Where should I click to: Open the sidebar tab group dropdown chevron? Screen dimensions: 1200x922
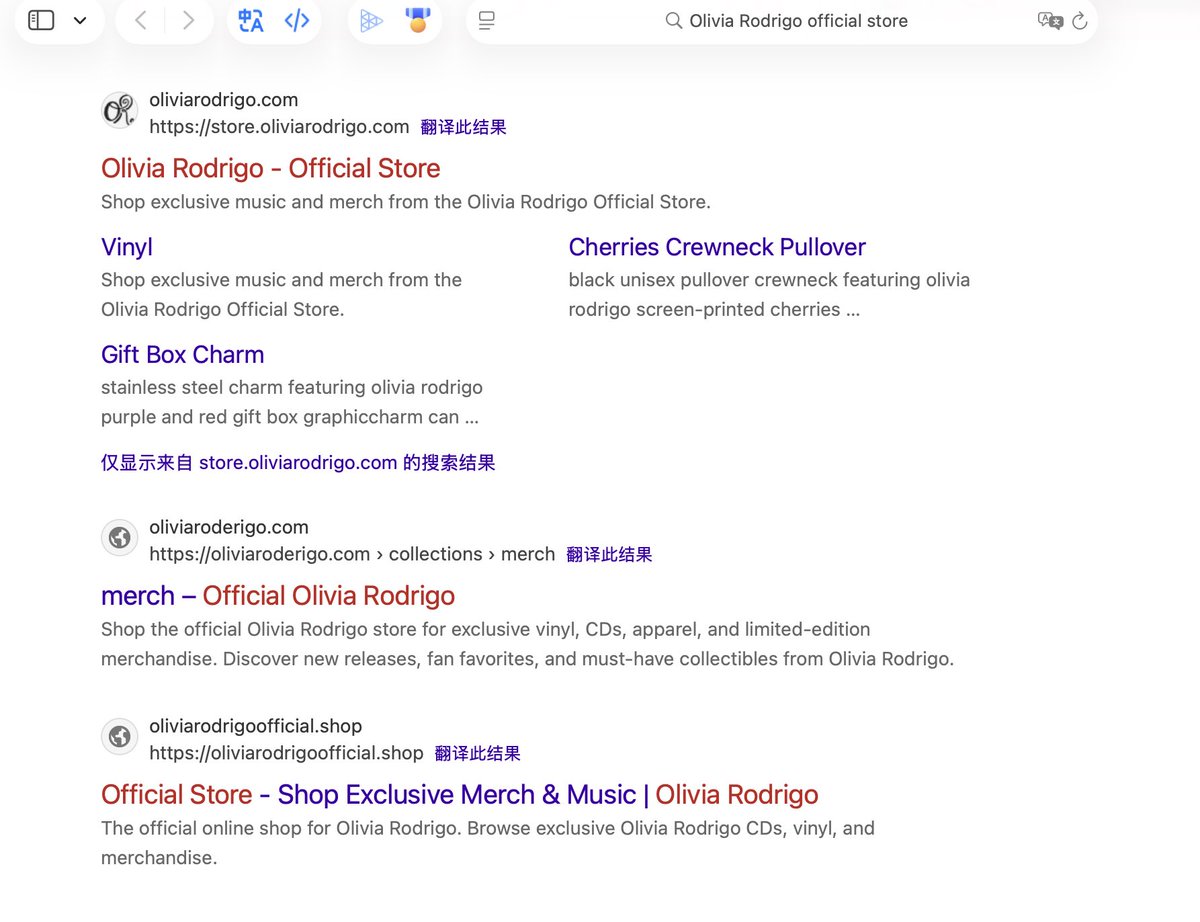[80, 21]
